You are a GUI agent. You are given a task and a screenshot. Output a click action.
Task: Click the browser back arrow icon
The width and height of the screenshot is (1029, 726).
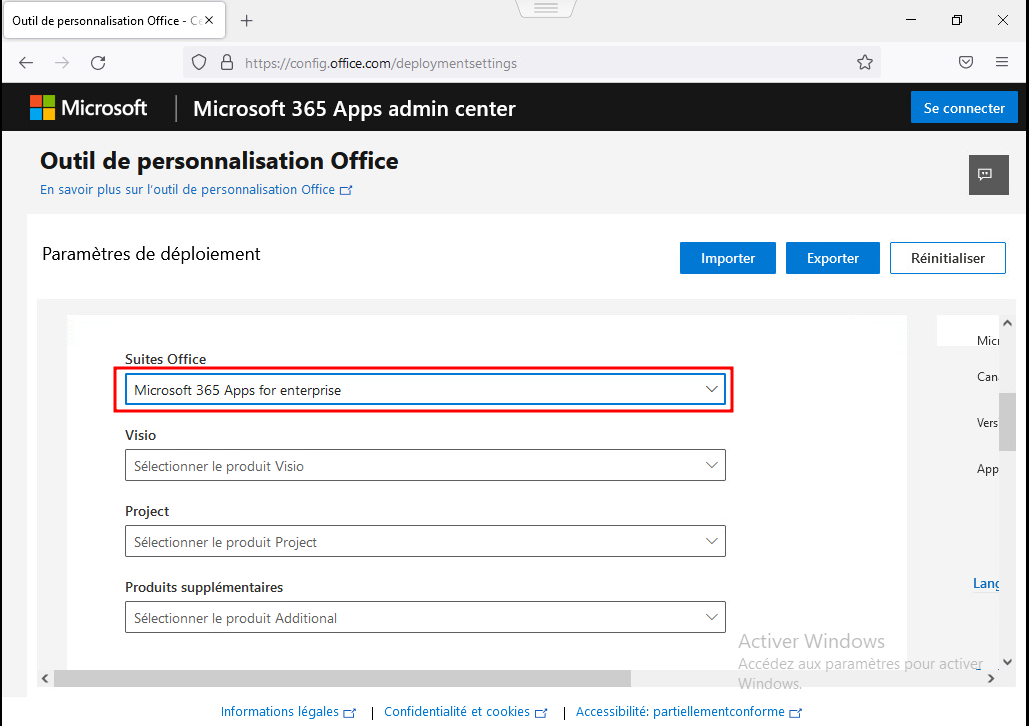click(x=26, y=62)
